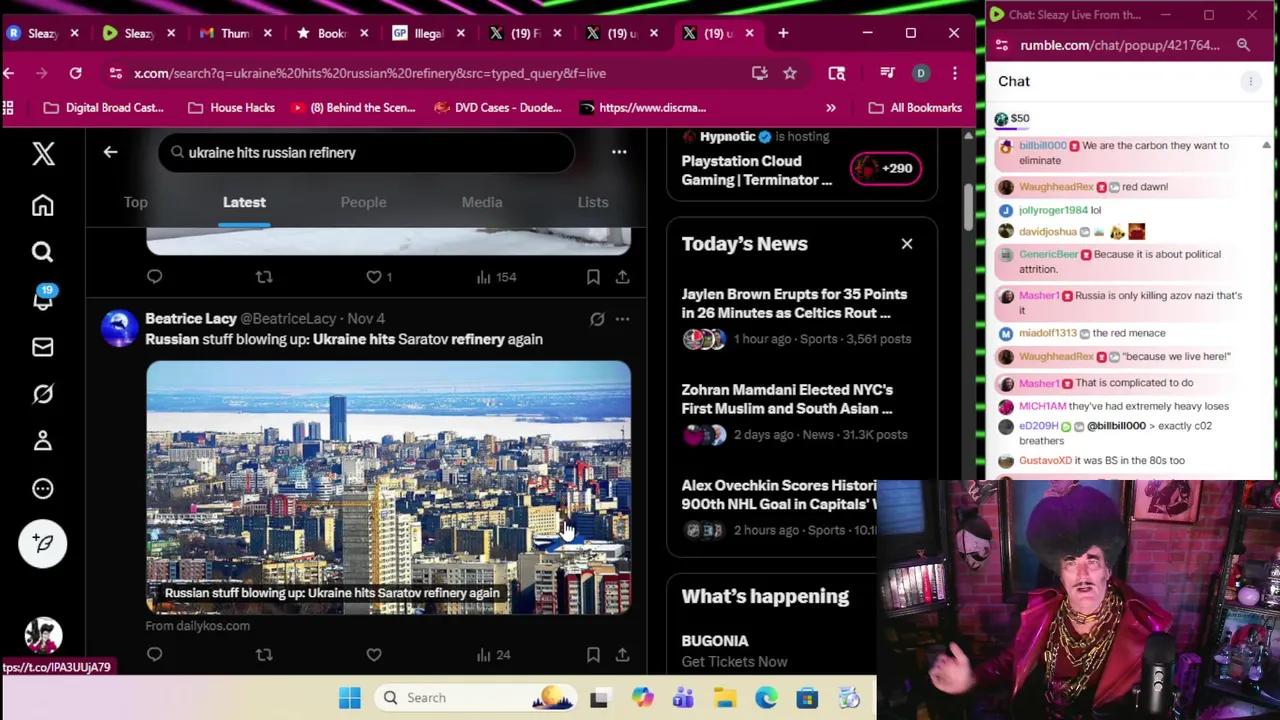Open the Grok icon in X sidebar
The height and width of the screenshot is (720, 1280).
click(x=42, y=394)
